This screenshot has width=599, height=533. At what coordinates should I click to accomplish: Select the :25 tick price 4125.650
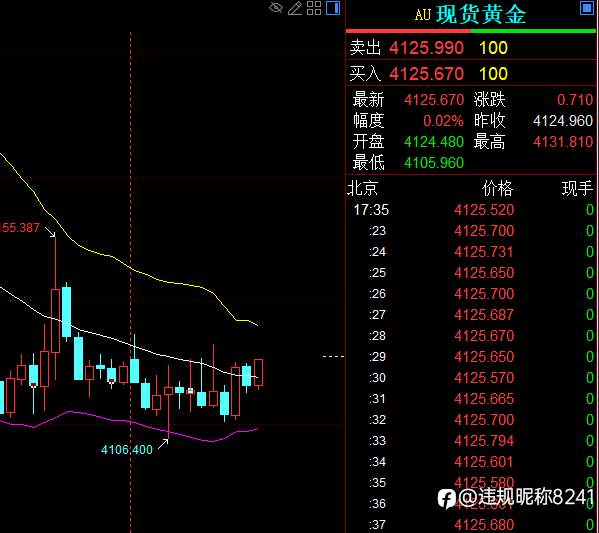coord(484,273)
